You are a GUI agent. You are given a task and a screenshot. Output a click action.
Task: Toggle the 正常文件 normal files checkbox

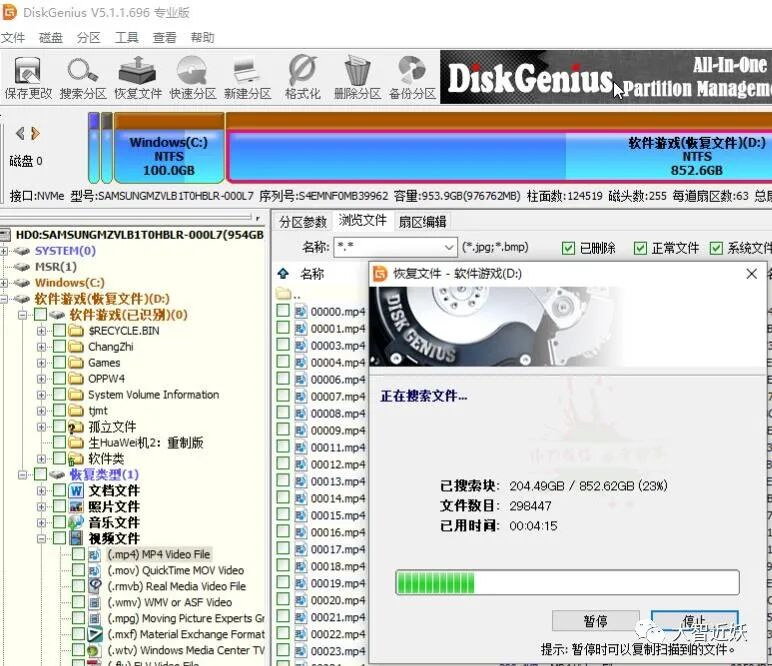pos(640,248)
